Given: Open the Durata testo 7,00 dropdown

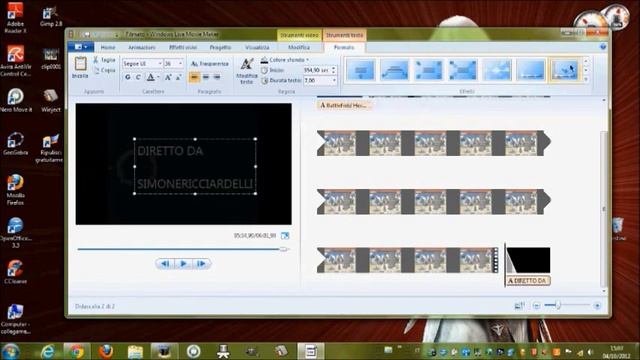Looking at the screenshot, I should [334, 81].
